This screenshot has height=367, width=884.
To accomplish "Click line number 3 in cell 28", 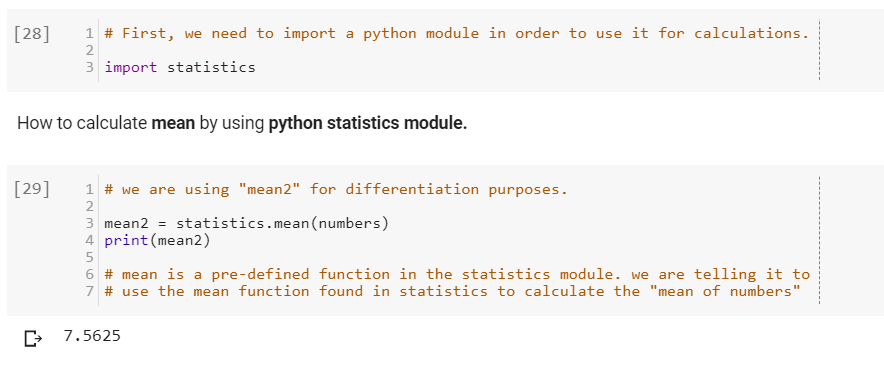I will tap(89, 68).
